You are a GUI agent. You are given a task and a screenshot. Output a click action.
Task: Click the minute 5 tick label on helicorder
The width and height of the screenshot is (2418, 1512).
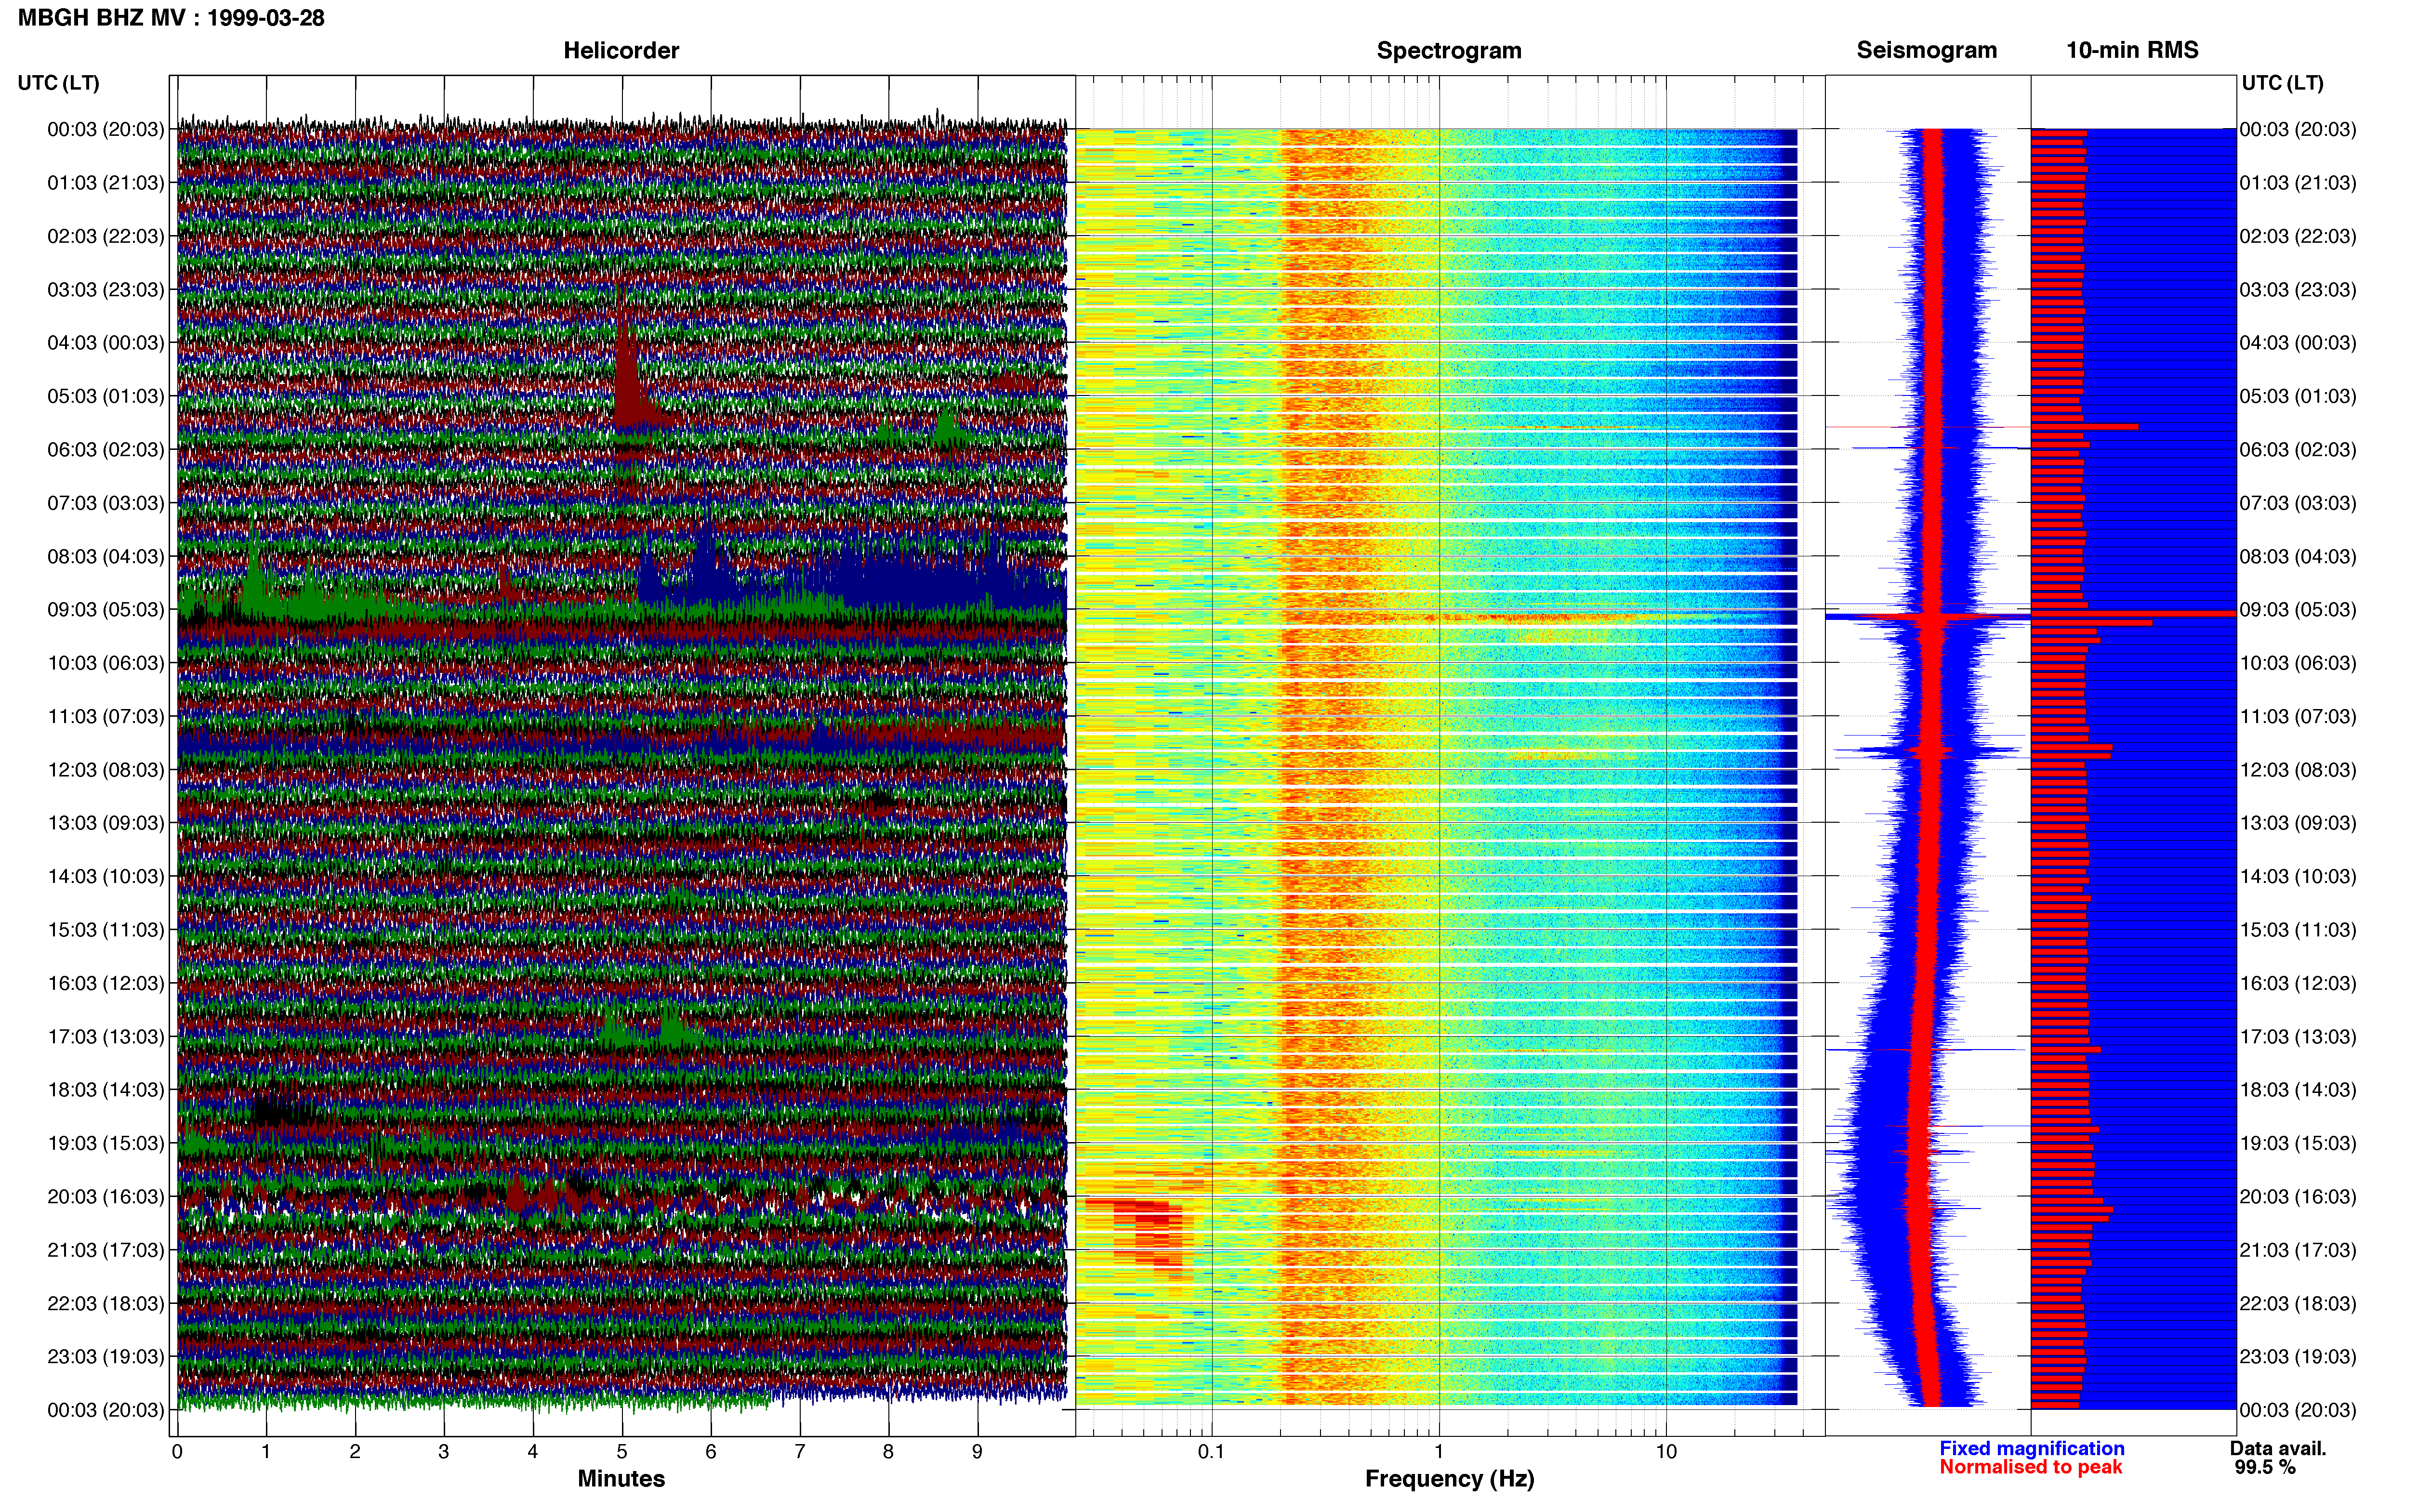(x=622, y=1452)
